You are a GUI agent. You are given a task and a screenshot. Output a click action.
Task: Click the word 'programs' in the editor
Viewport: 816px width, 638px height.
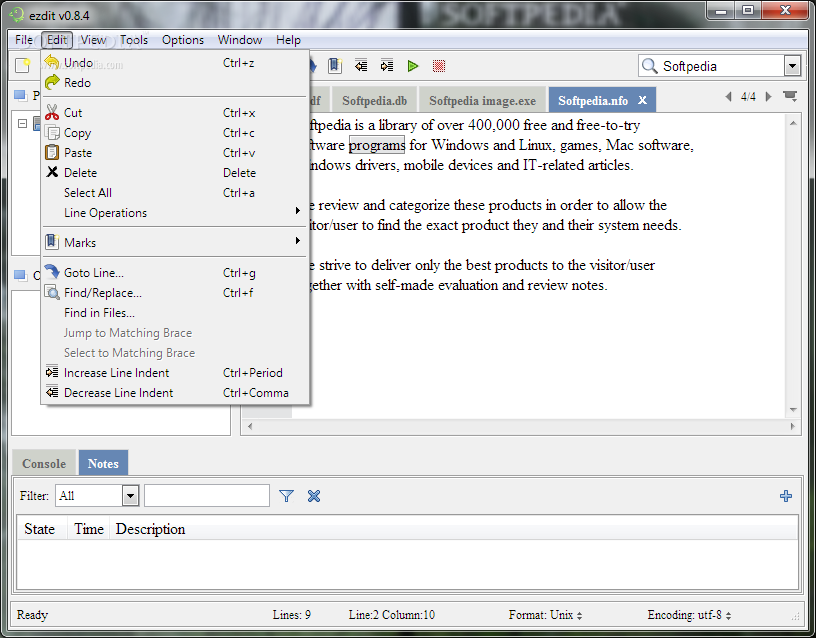point(376,145)
